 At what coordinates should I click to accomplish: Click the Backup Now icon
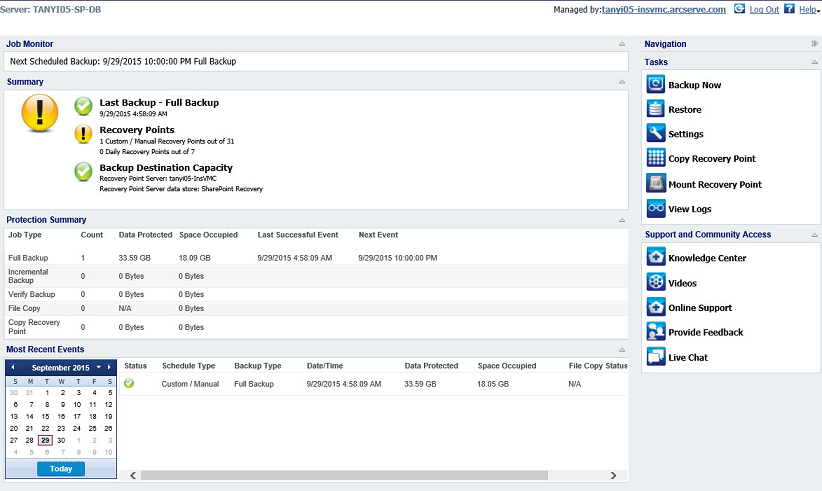[656, 85]
